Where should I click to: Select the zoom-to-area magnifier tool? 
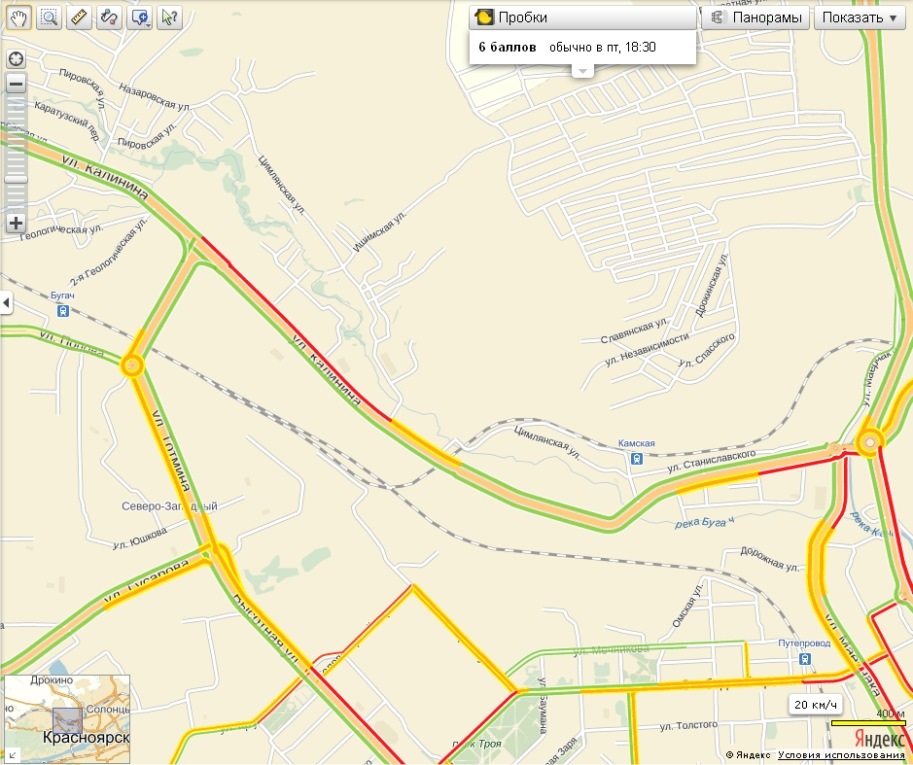(49, 17)
